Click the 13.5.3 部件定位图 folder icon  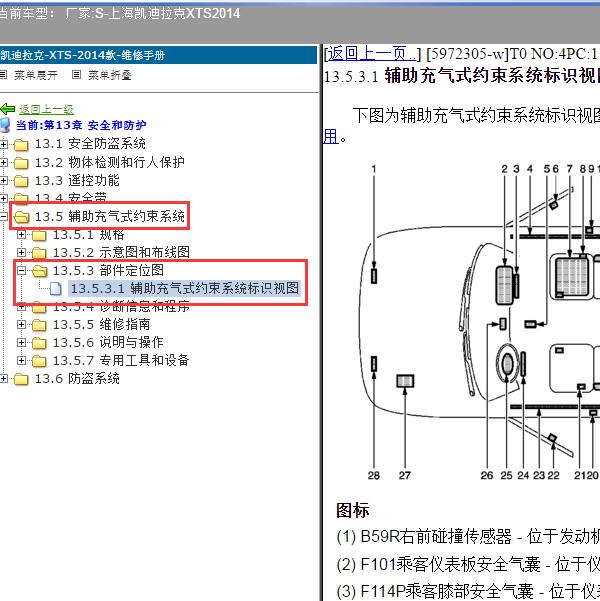tap(39, 271)
